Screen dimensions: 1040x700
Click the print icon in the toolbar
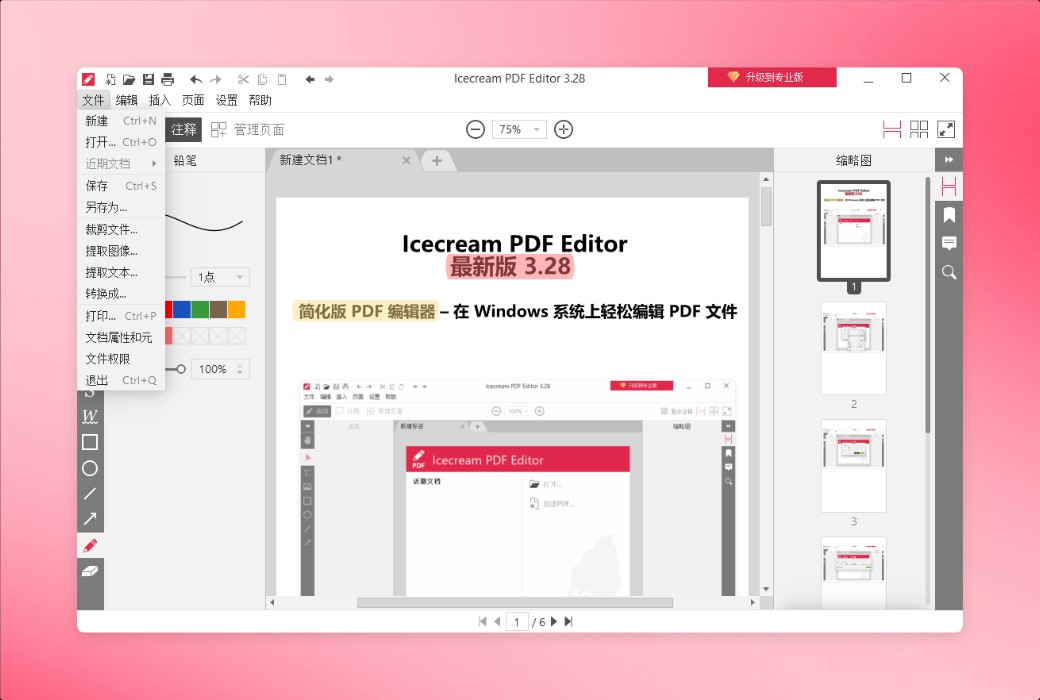click(169, 78)
